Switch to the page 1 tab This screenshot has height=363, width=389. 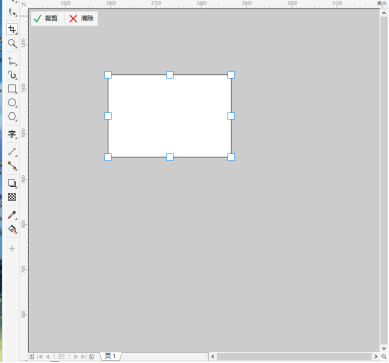pos(111,356)
